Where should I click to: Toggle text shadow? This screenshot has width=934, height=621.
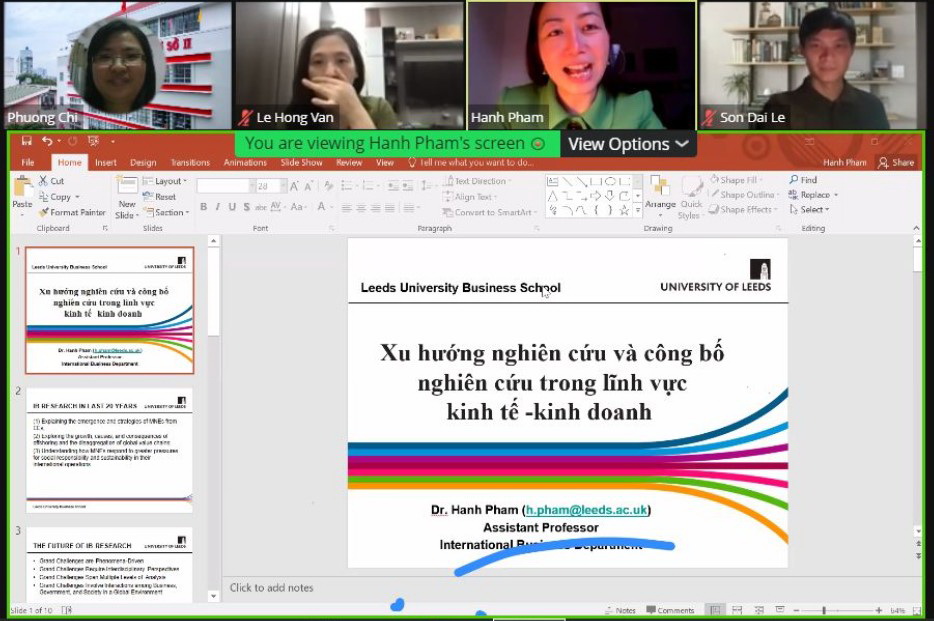[x=246, y=207]
